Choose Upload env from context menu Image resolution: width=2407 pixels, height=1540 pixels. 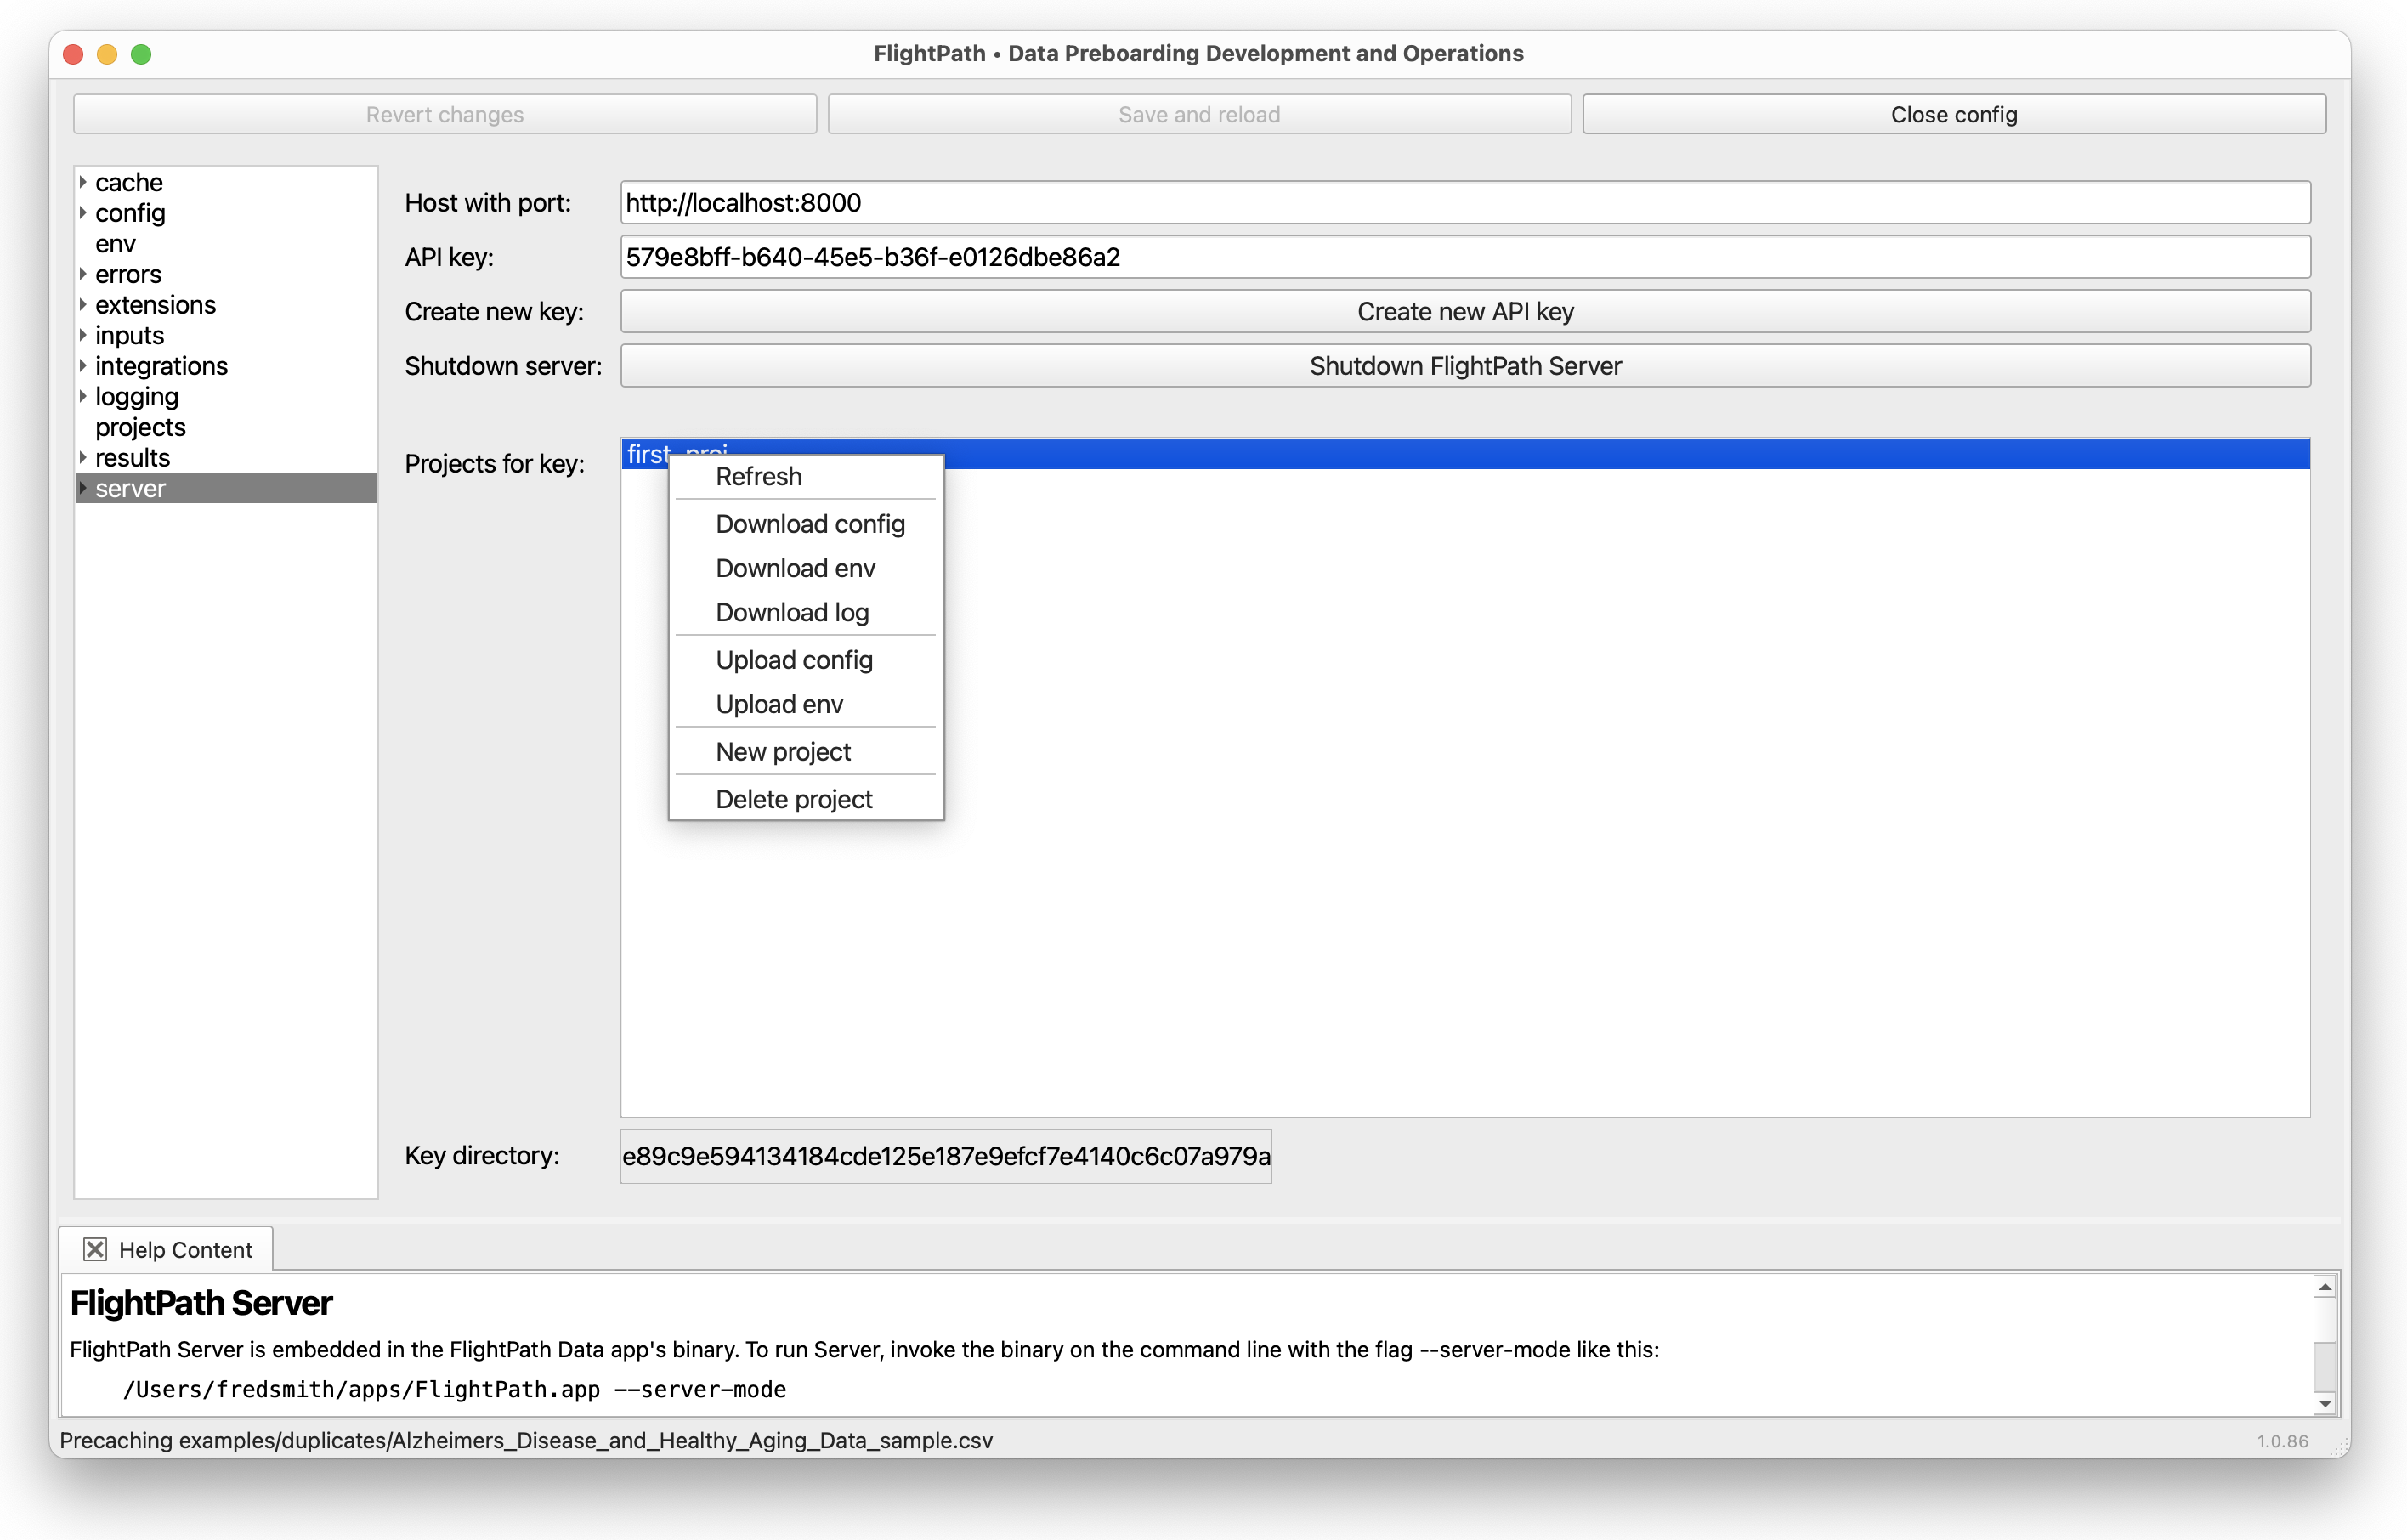(778, 704)
